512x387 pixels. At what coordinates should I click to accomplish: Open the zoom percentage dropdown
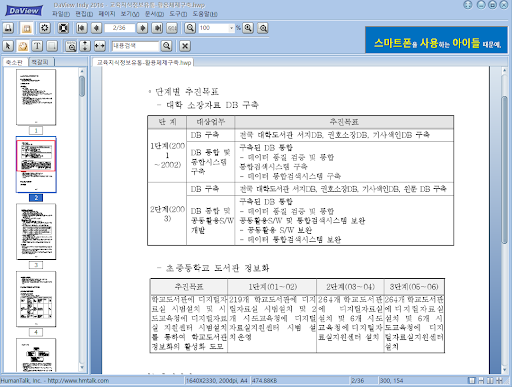pyautogui.click(x=231, y=28)
